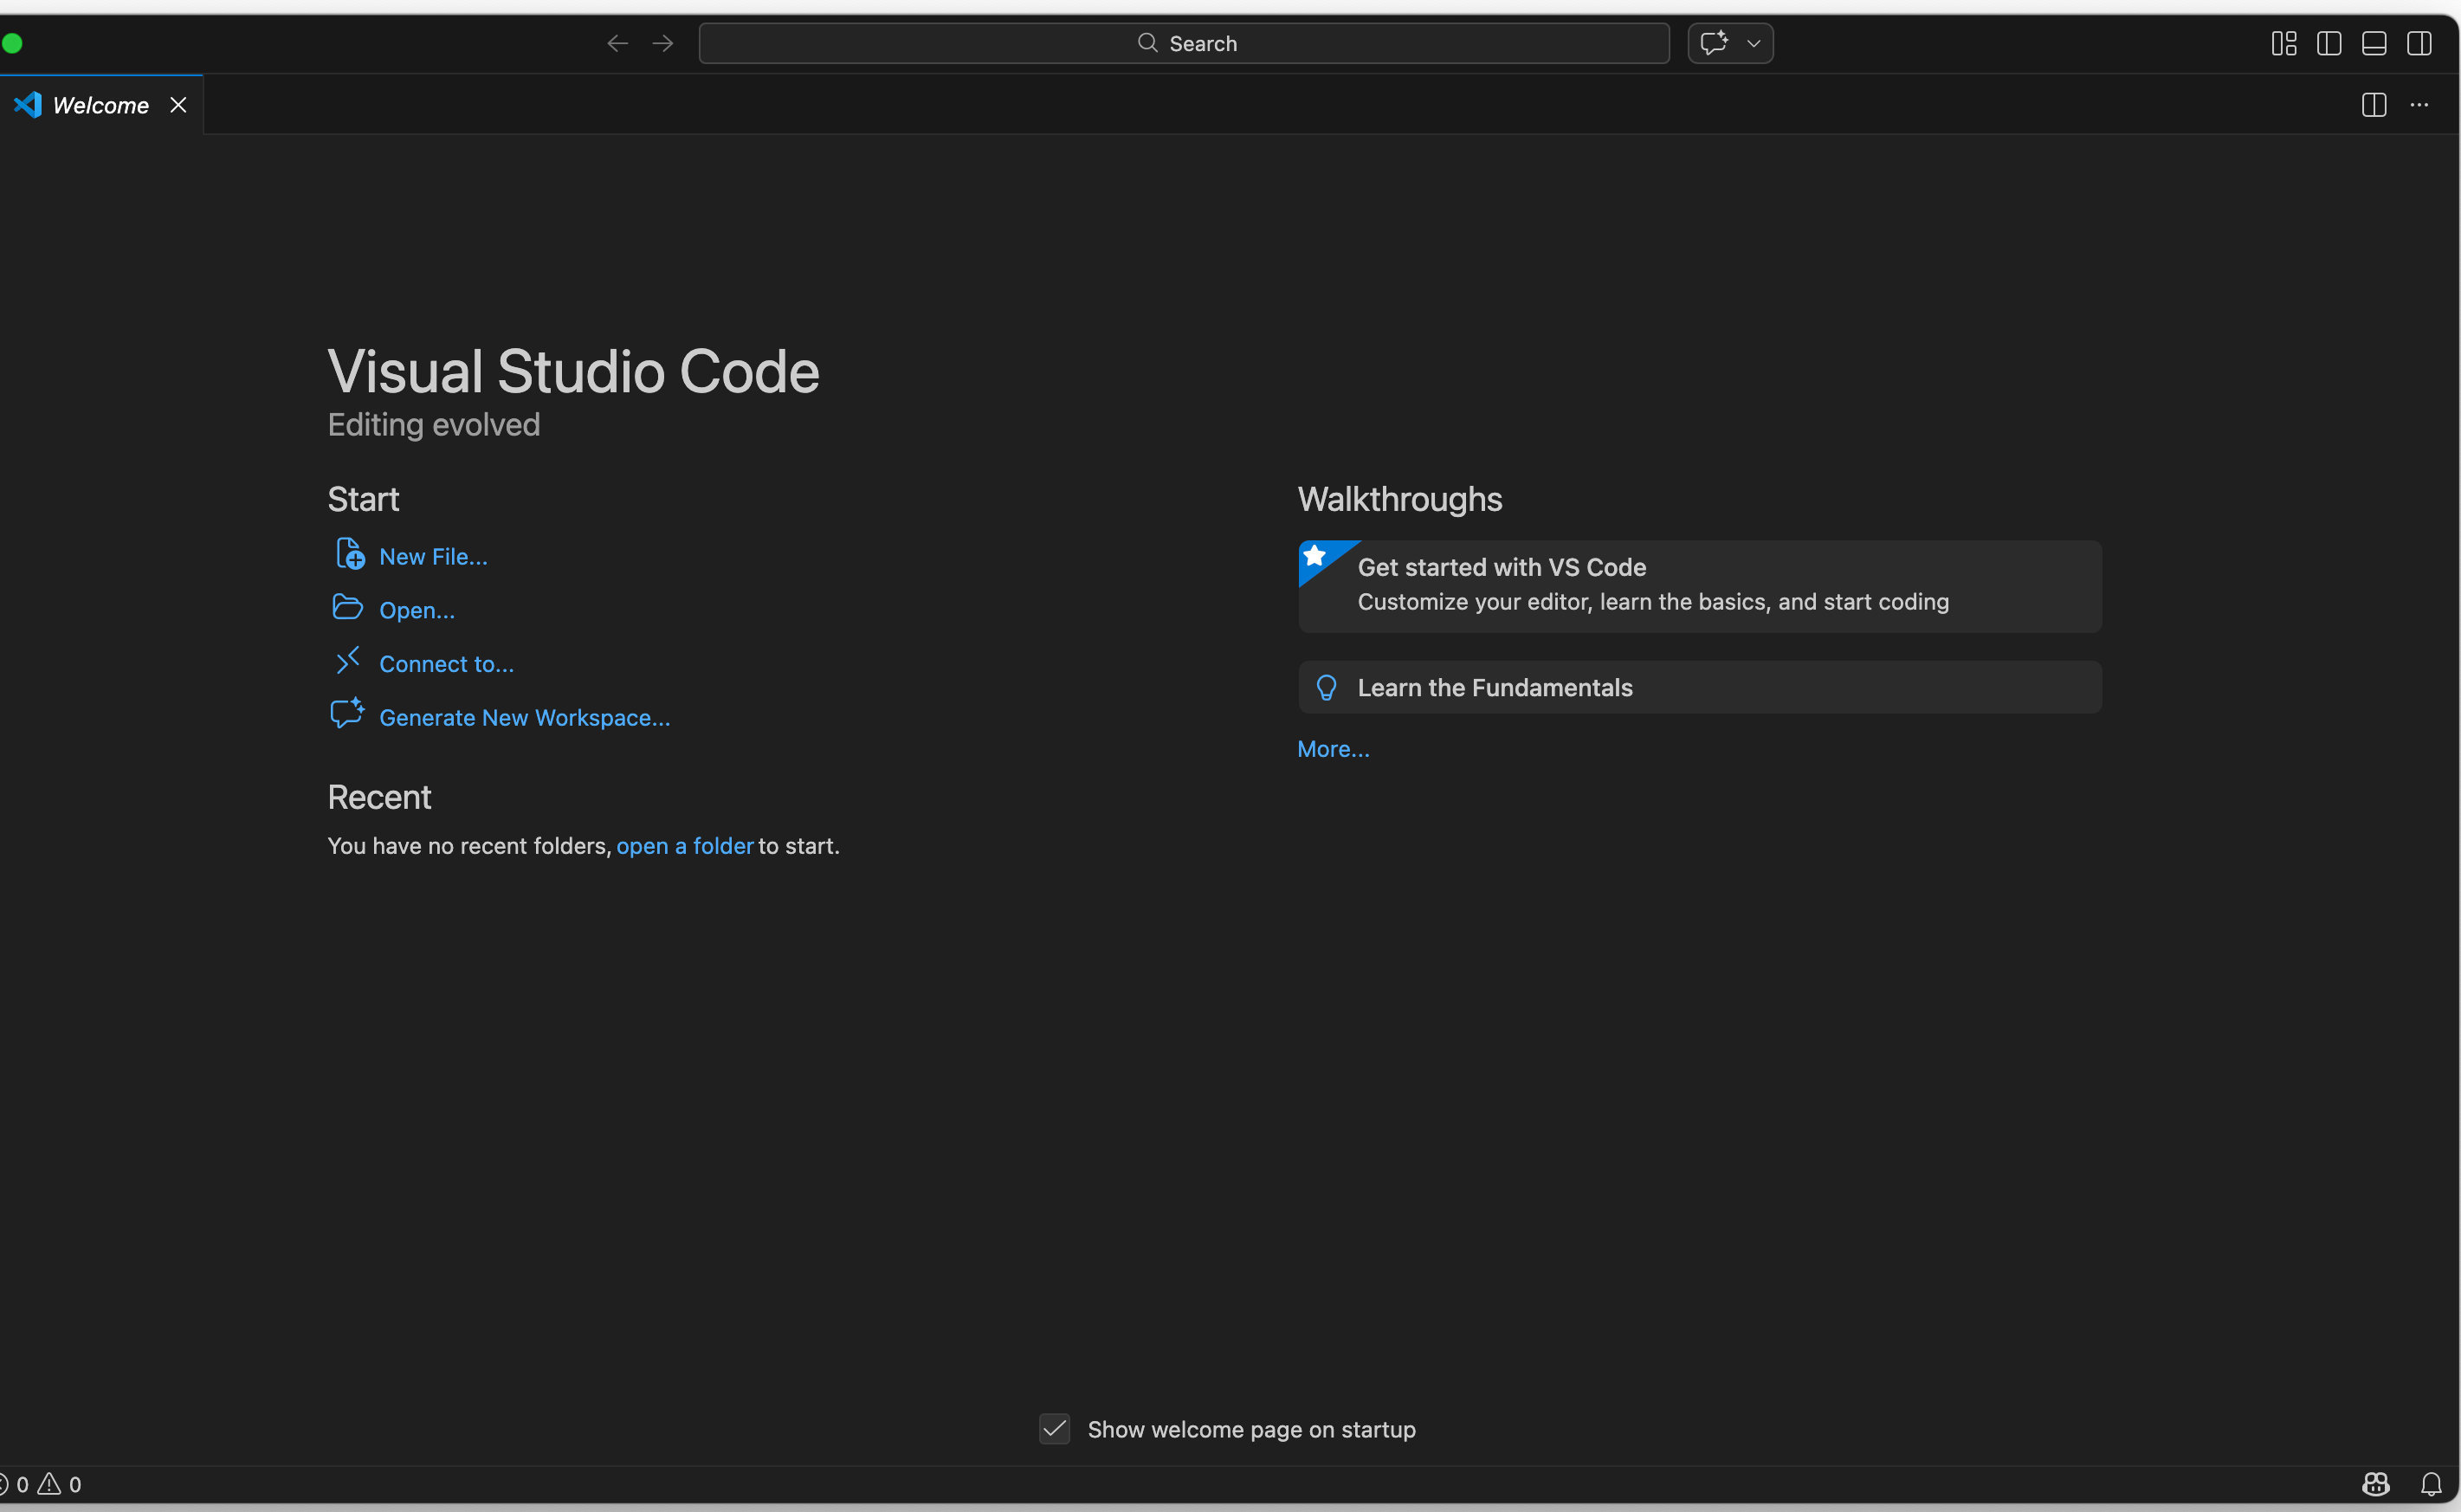This screenshot has width=2461, height=1512.
Task: Open the editor More Actions ellipsis
Action: (x=2418, y=105)
